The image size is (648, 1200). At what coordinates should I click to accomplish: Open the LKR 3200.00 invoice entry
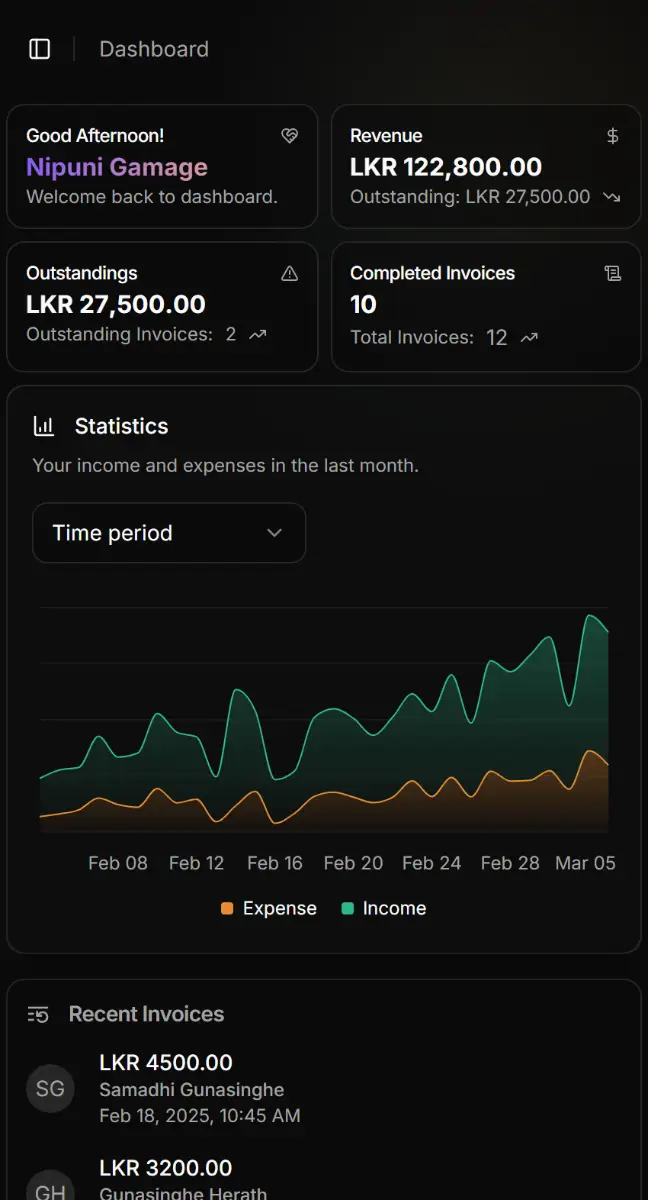(166, 1168)
